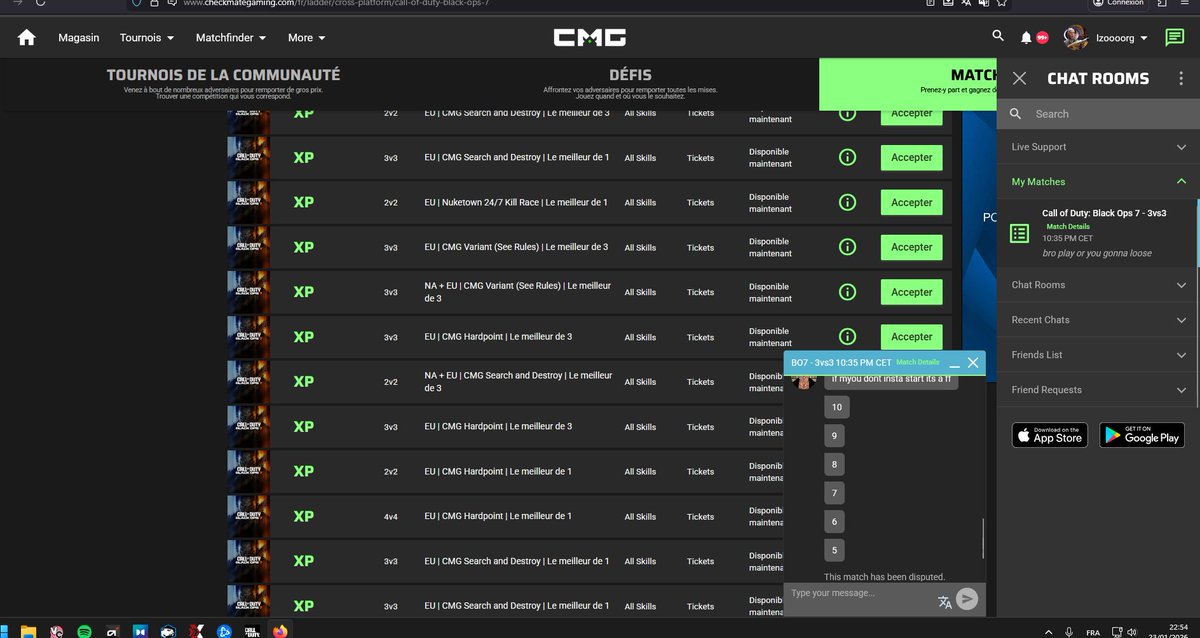The image size is (1200, 638).
Task: Click the search icon in Chat Rooms
Action: (1016, 114)
